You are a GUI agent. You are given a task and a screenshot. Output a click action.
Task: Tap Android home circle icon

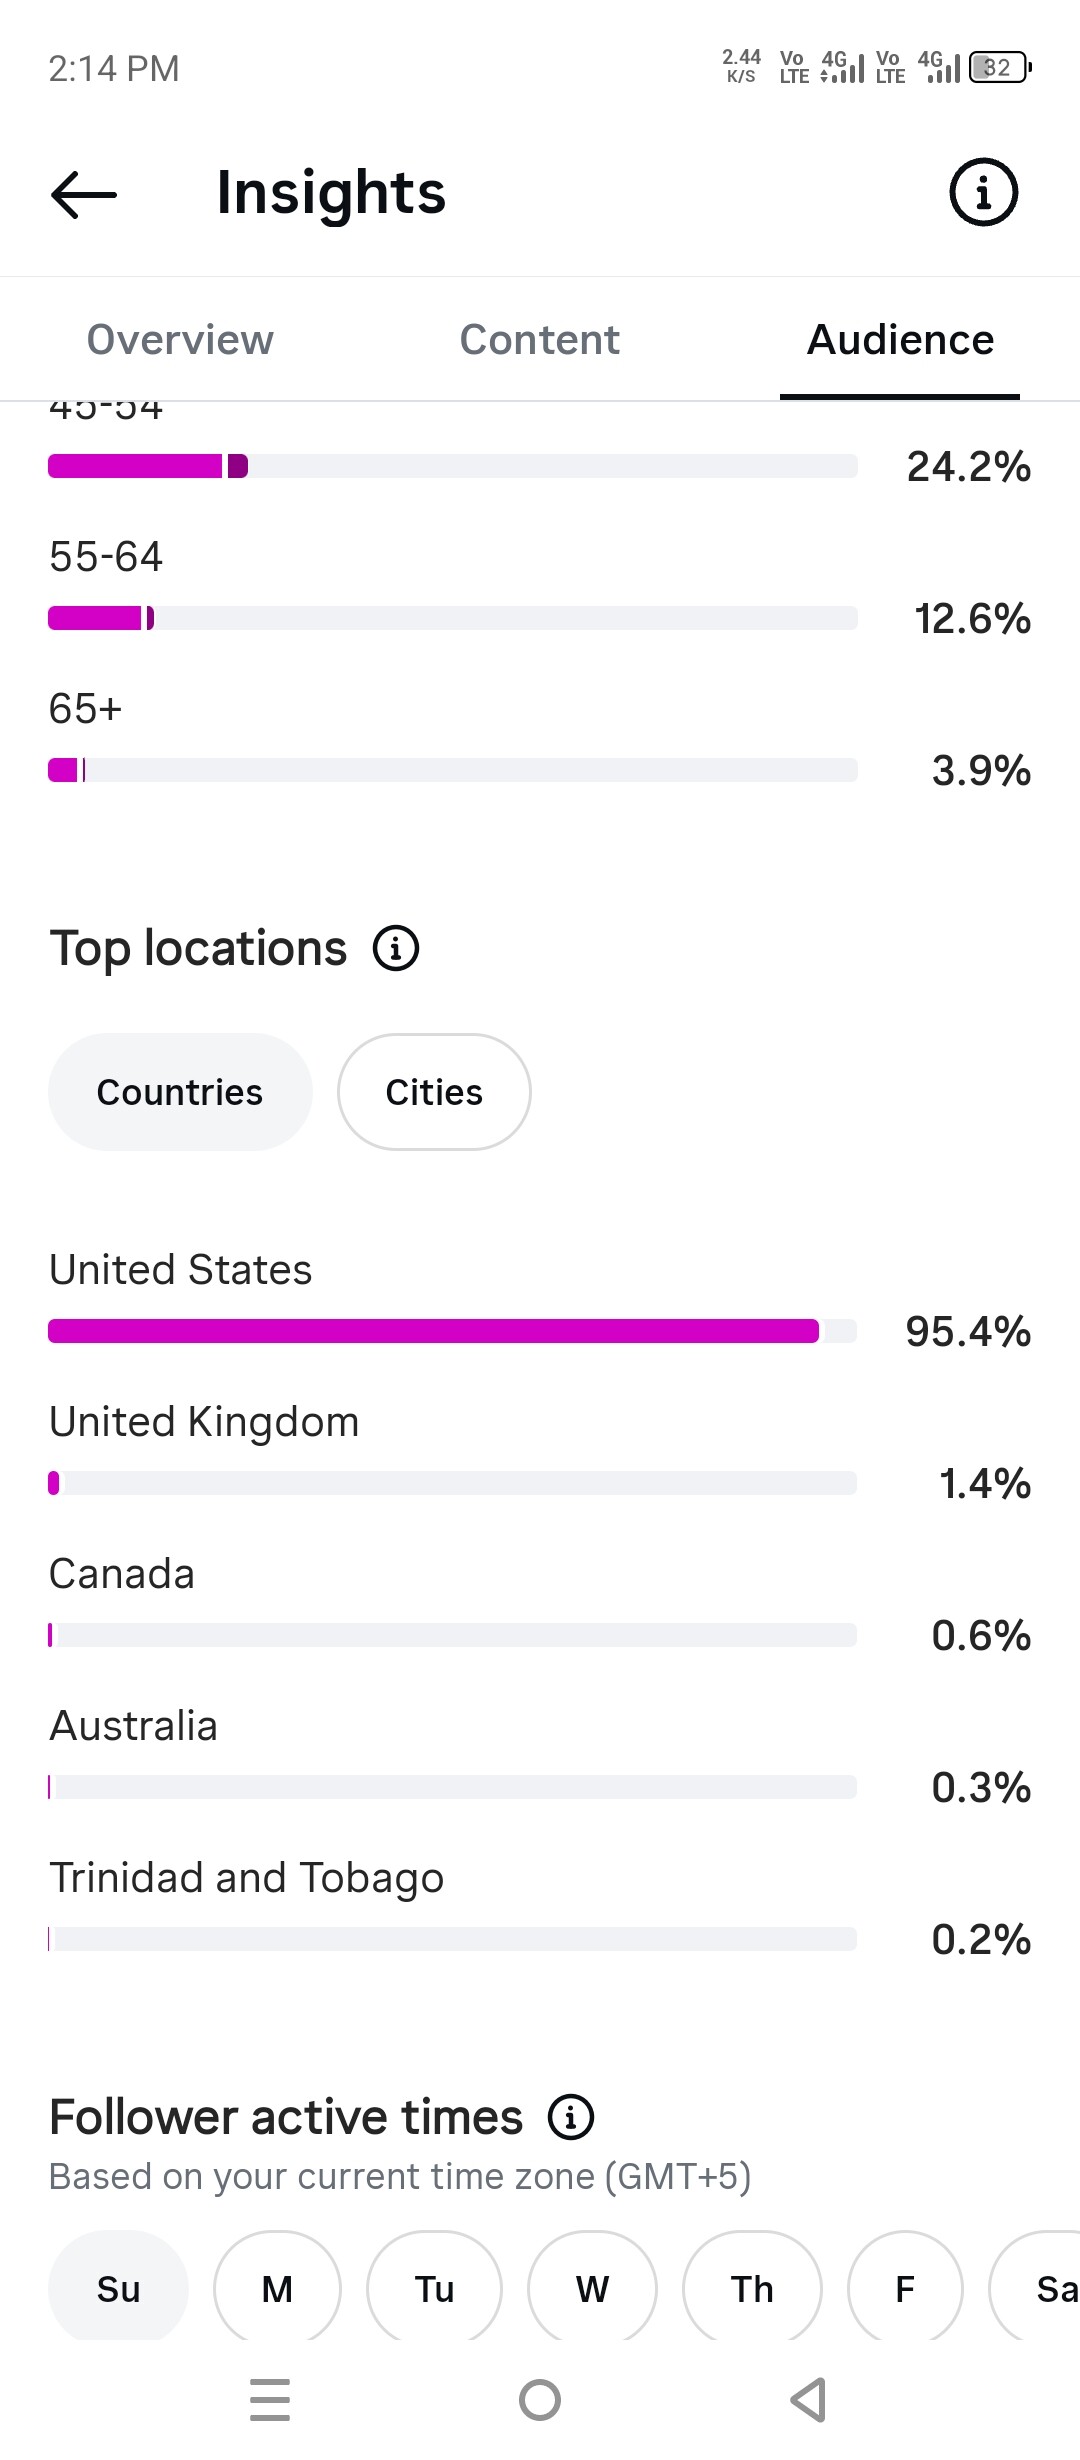(540, 2400)
